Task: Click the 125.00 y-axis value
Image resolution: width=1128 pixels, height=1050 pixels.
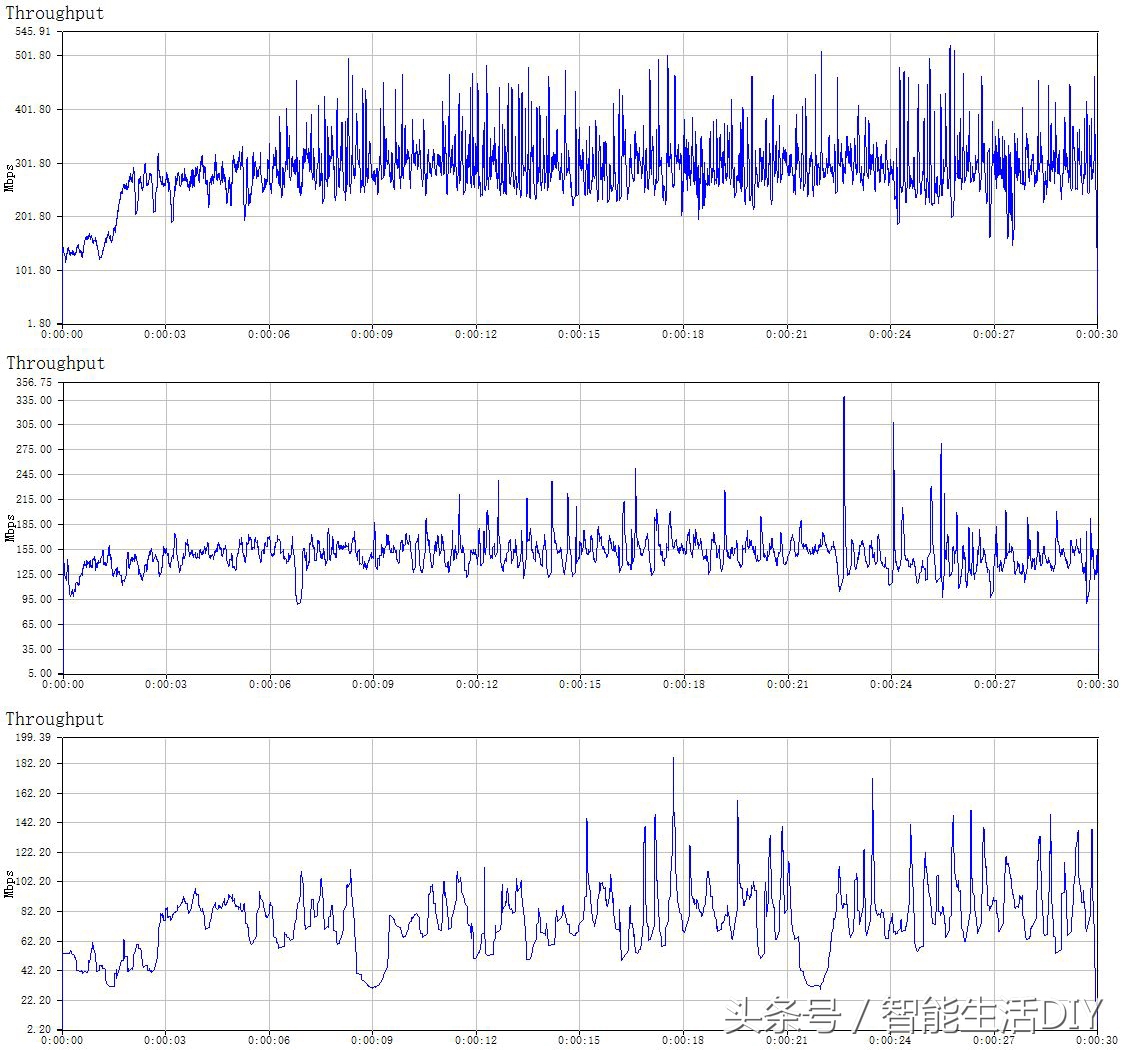Action: point(35,574)
